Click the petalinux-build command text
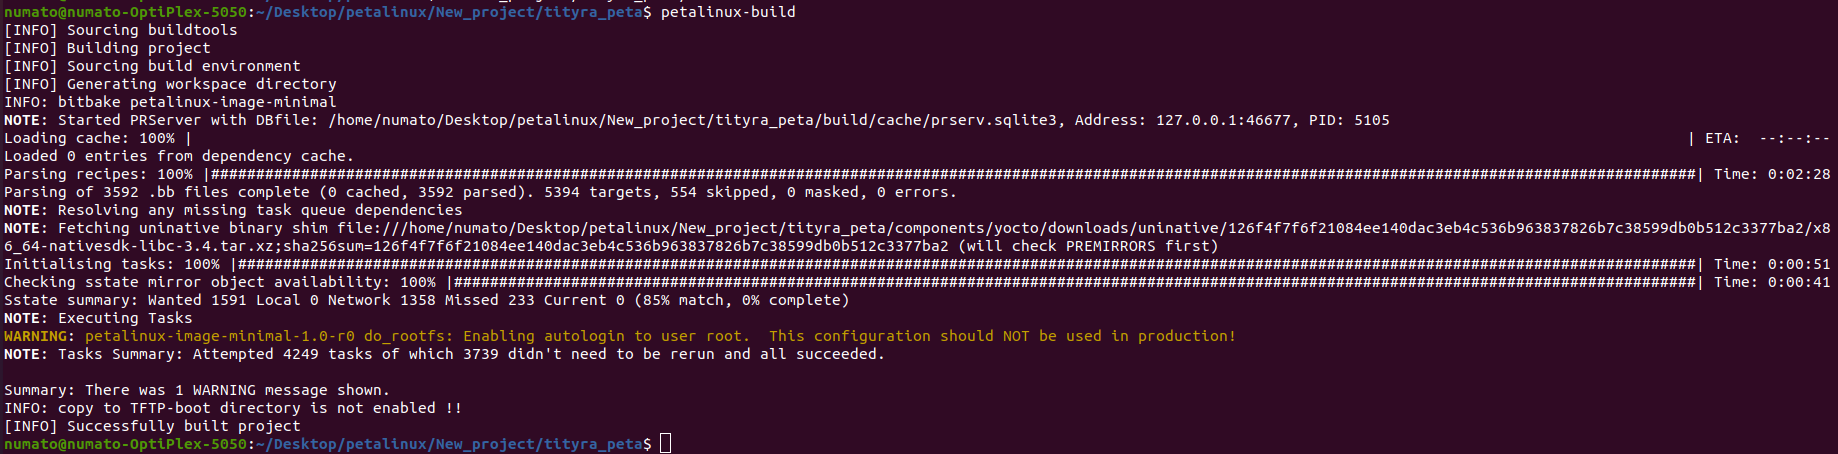Screen dimensions: 1838x454 [x=728, y=12]
